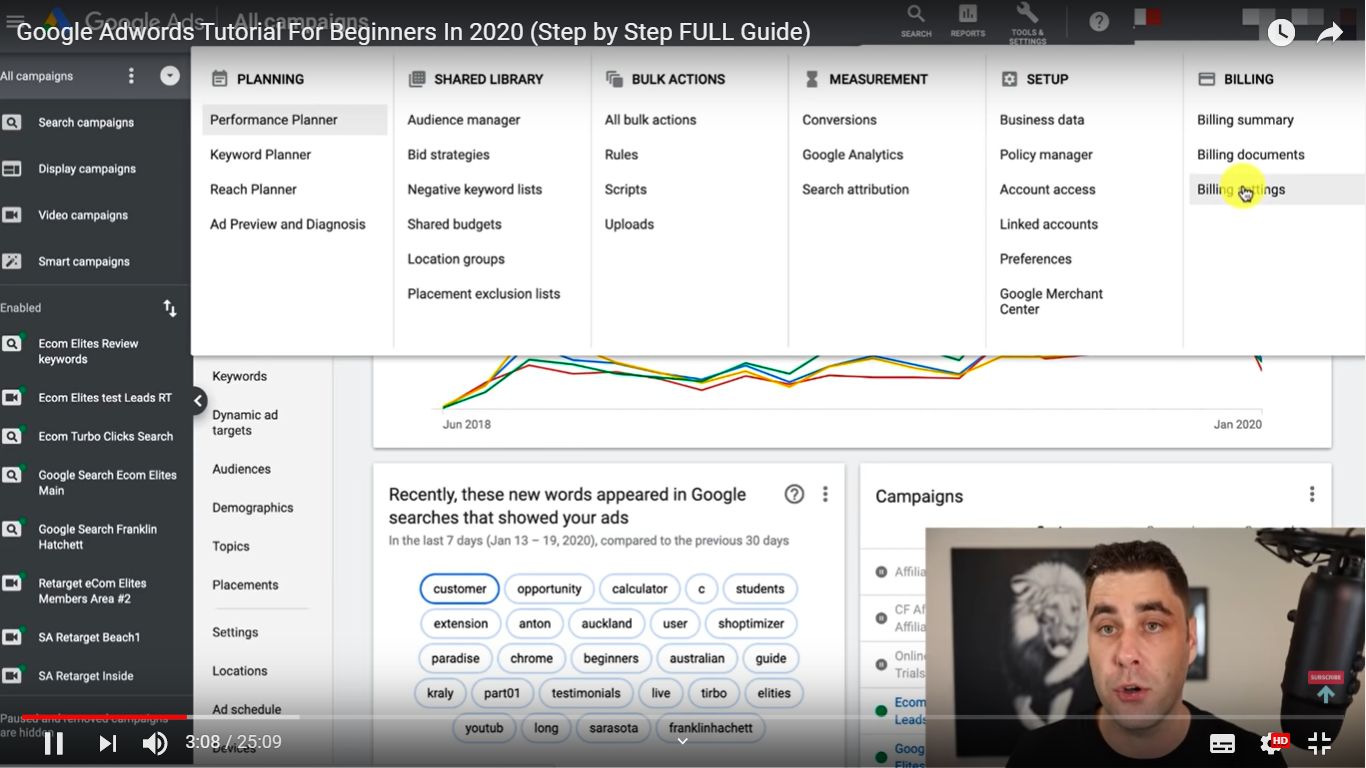This screenshot has width=1366, height=768.
Task: Click the 'customer' word chip
Action: coord(460,589)
